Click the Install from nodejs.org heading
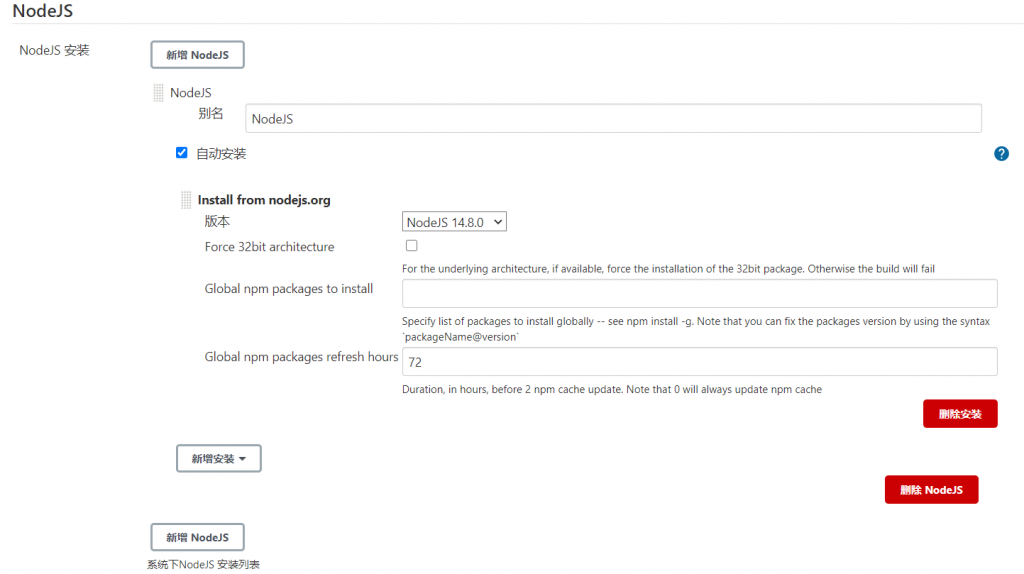This screenshot has width=1024, height=574. coord(264,200)
